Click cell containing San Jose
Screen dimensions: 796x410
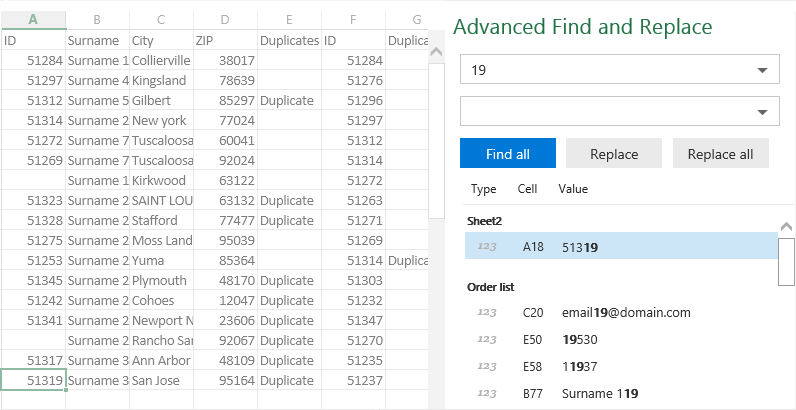tap(161, 381)
